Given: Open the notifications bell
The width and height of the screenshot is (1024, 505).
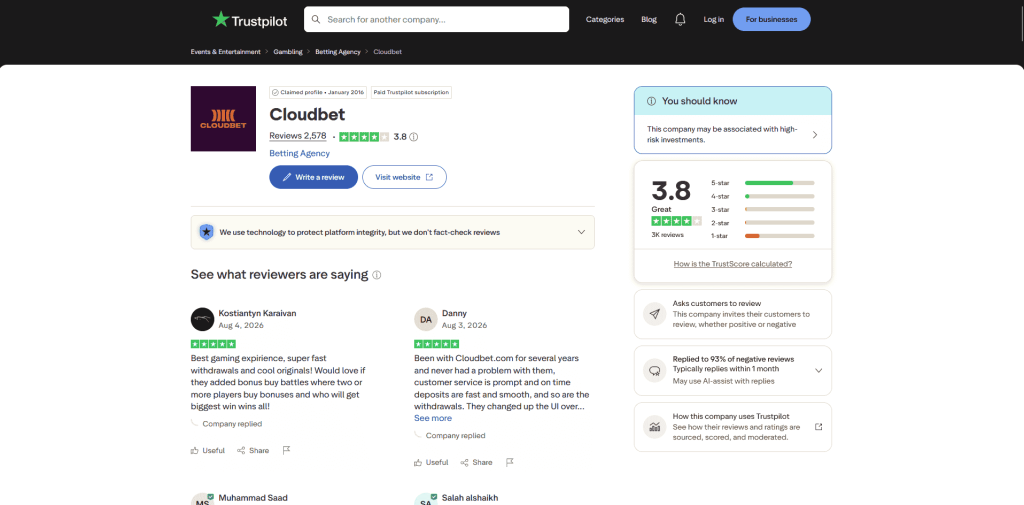Looking at the screenshot, I should click(680, 20).
